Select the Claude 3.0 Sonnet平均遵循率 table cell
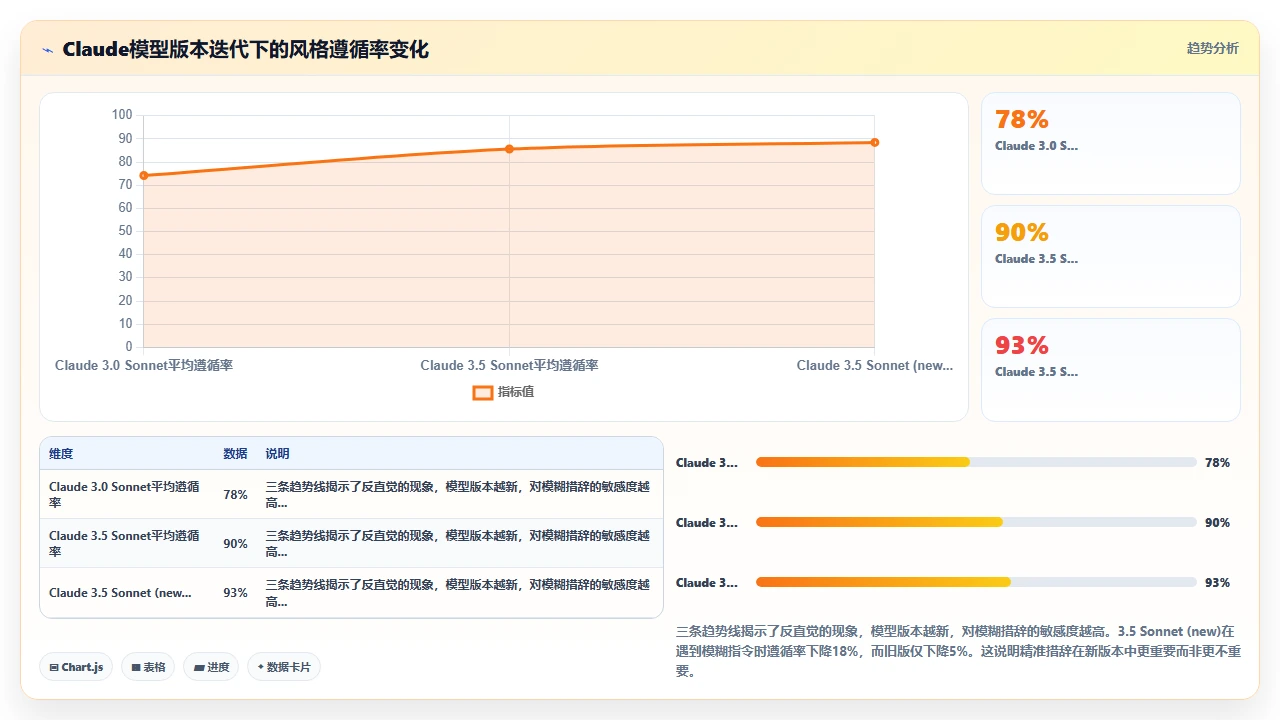Viewport: 1280px width, 720px height. (126, 494)
